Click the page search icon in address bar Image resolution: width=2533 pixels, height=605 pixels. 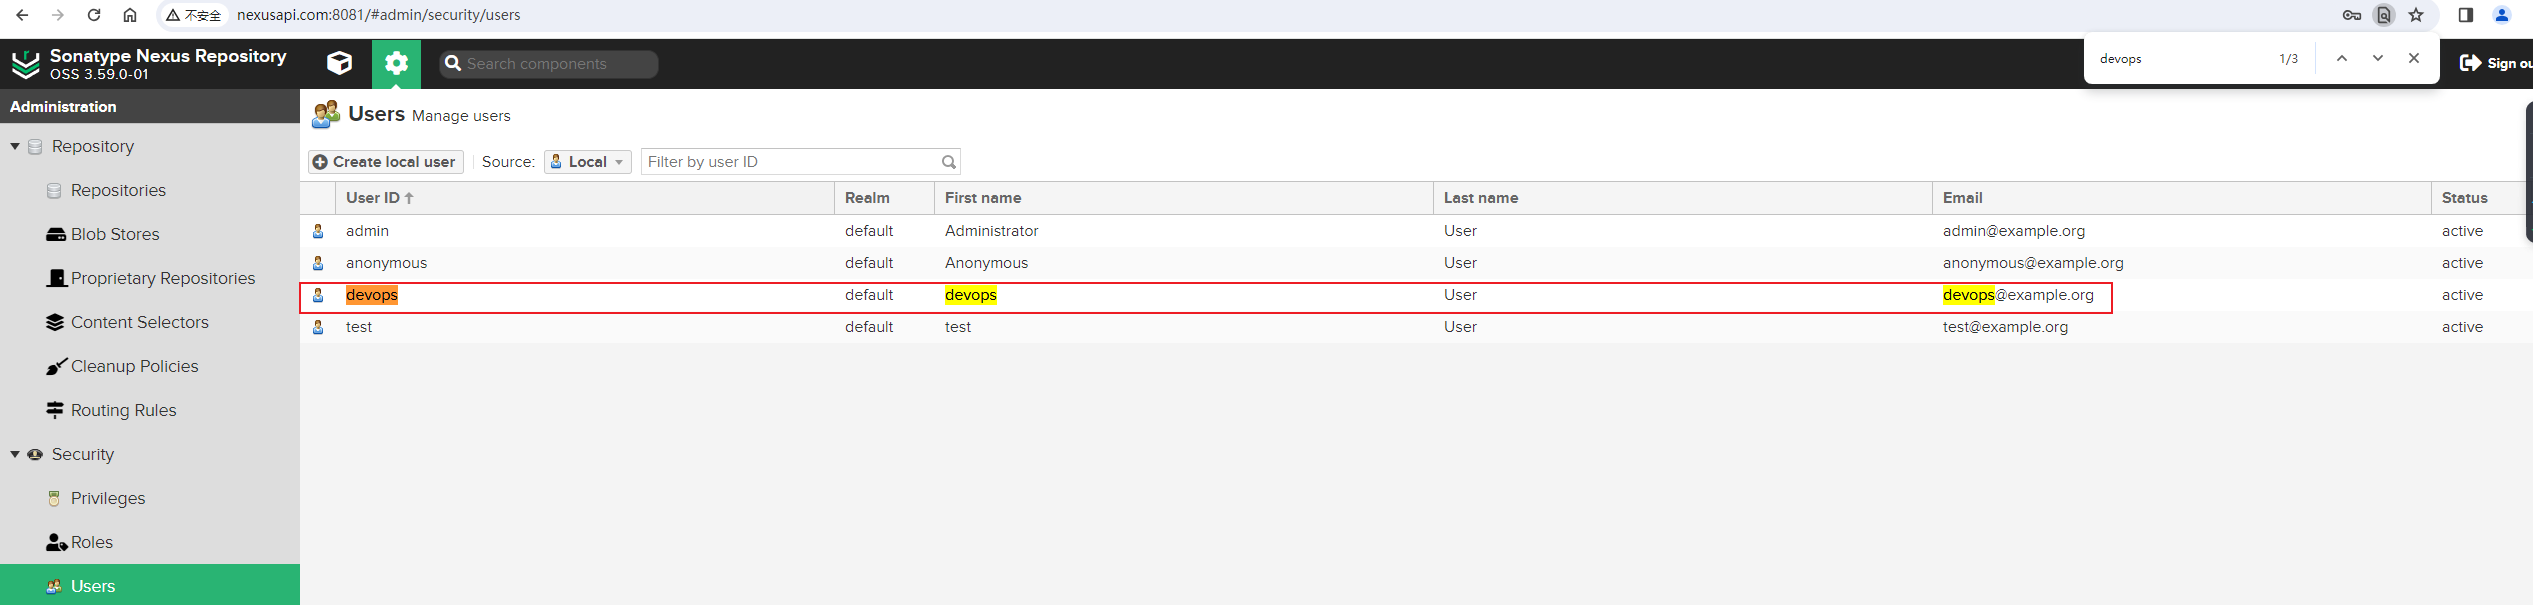click(x=2384, y=15)
